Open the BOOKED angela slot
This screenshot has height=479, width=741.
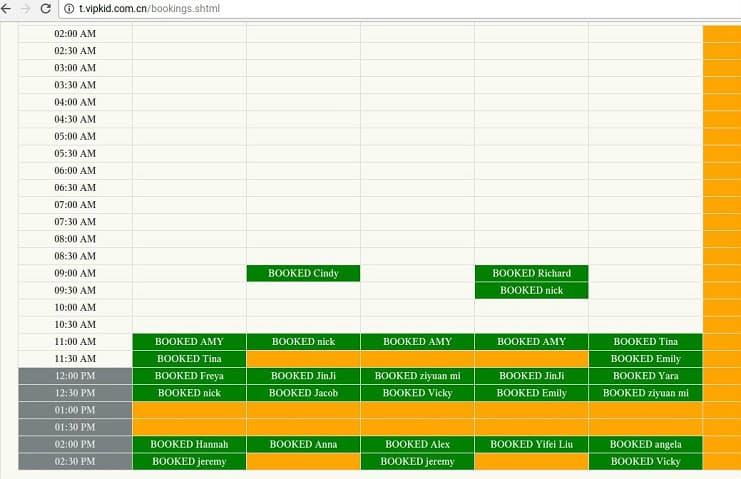pos(646,444)
